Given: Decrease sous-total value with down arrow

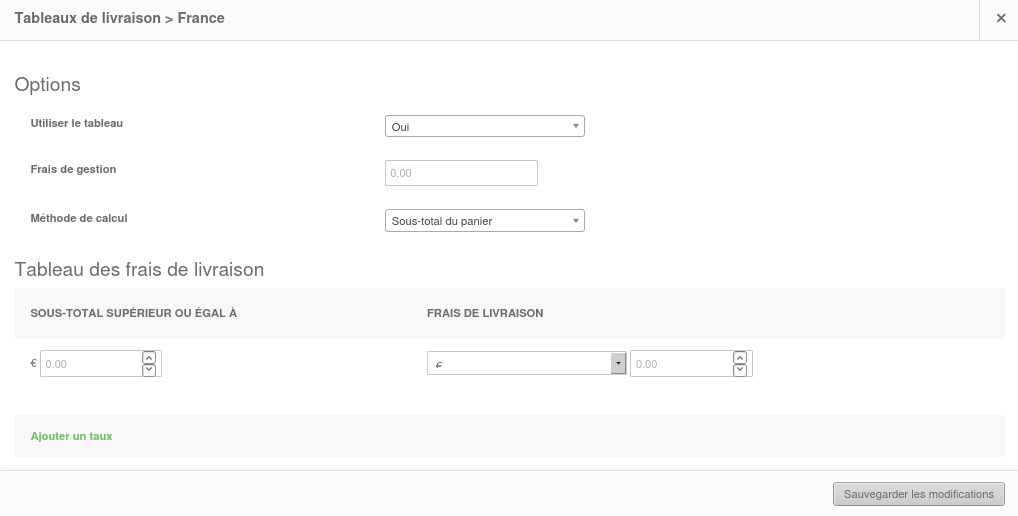Looking at the screenshot, I should (x=149, y=370).
